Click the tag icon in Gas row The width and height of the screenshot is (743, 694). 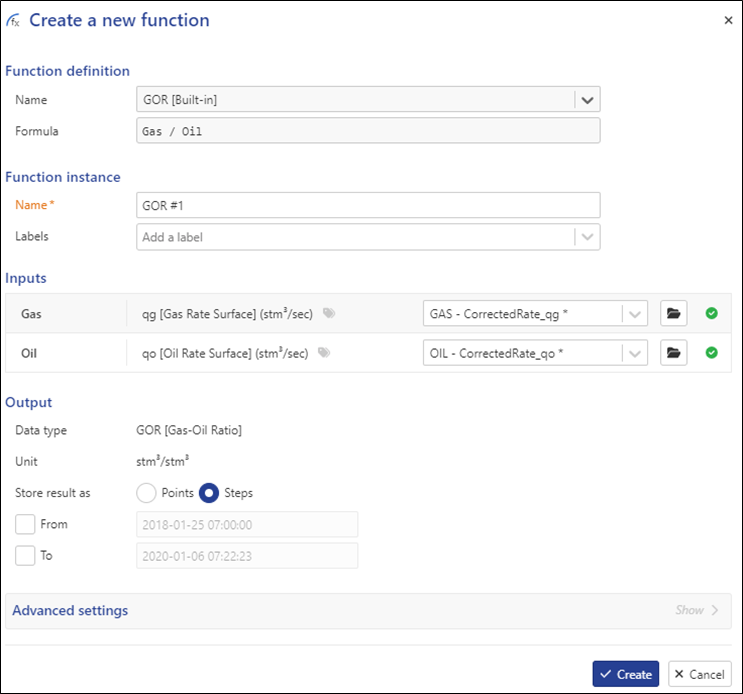coord(329,313)
